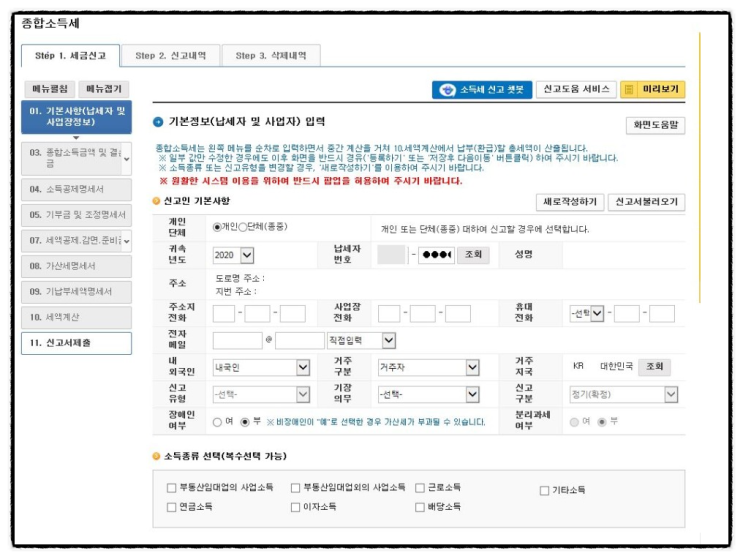This screenshot has height=559, width=743.
Task: Click 조회 next to 거주지국
Action: [x=654, y=367]
